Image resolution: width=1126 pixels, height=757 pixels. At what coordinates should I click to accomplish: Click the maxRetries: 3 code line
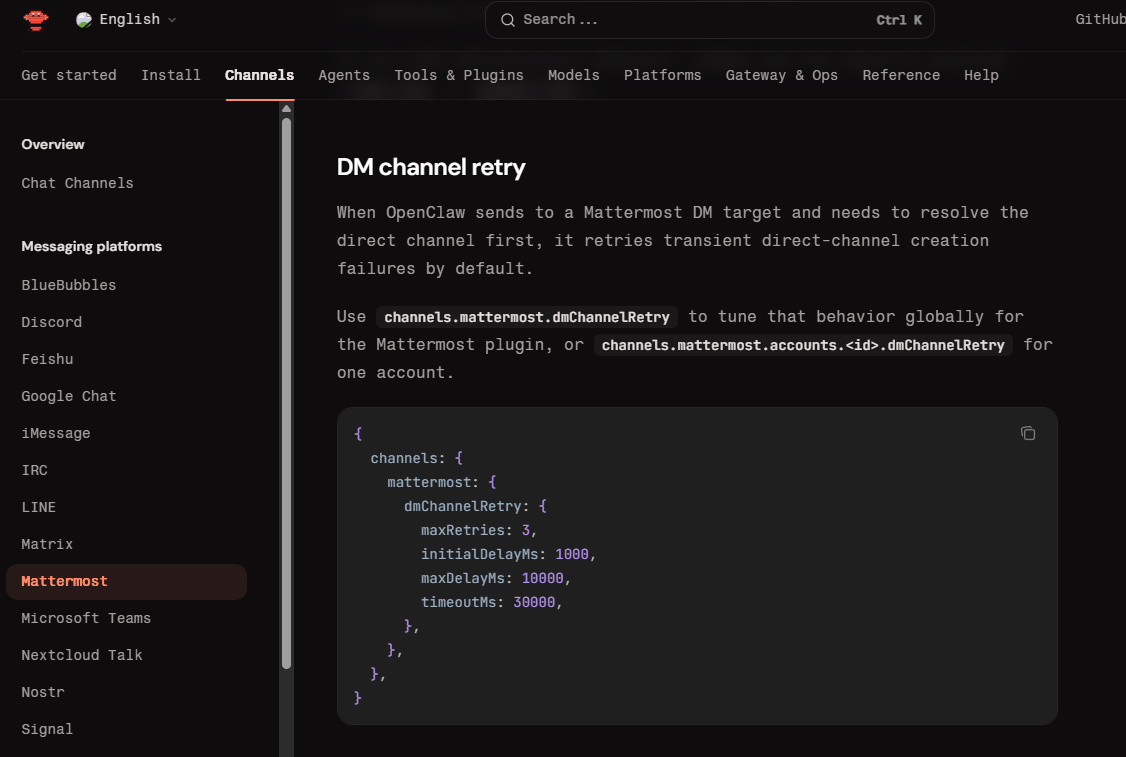(479, 531)
